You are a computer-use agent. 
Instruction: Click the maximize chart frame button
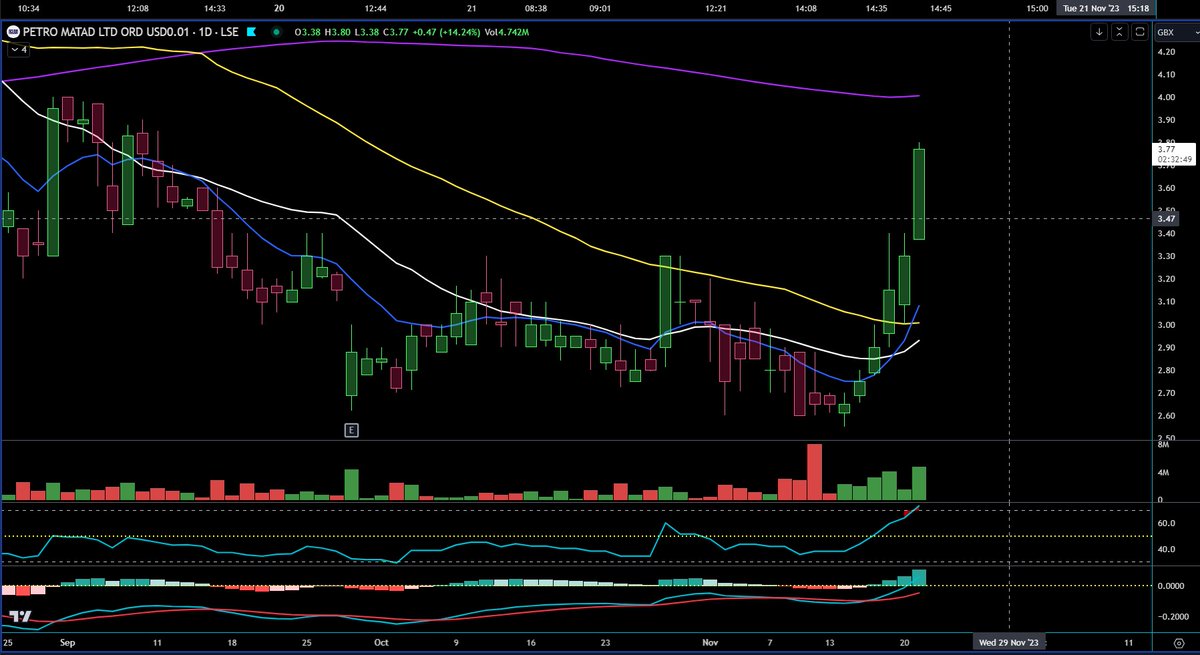pos(1140,33)
